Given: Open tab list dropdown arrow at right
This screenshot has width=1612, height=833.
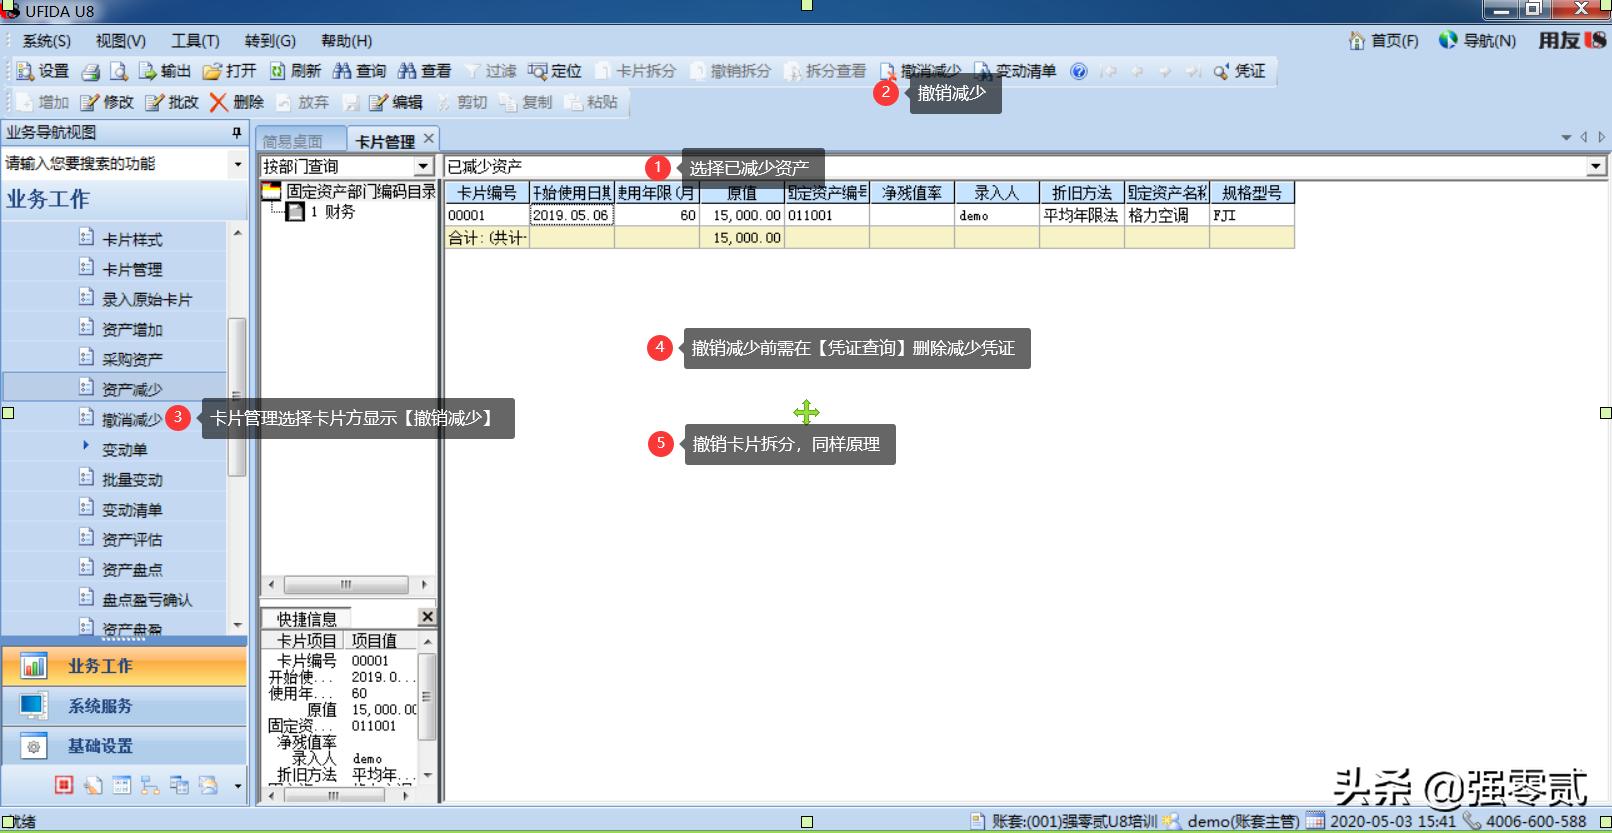Looking at the screenshot, I should click(1566, 137).
